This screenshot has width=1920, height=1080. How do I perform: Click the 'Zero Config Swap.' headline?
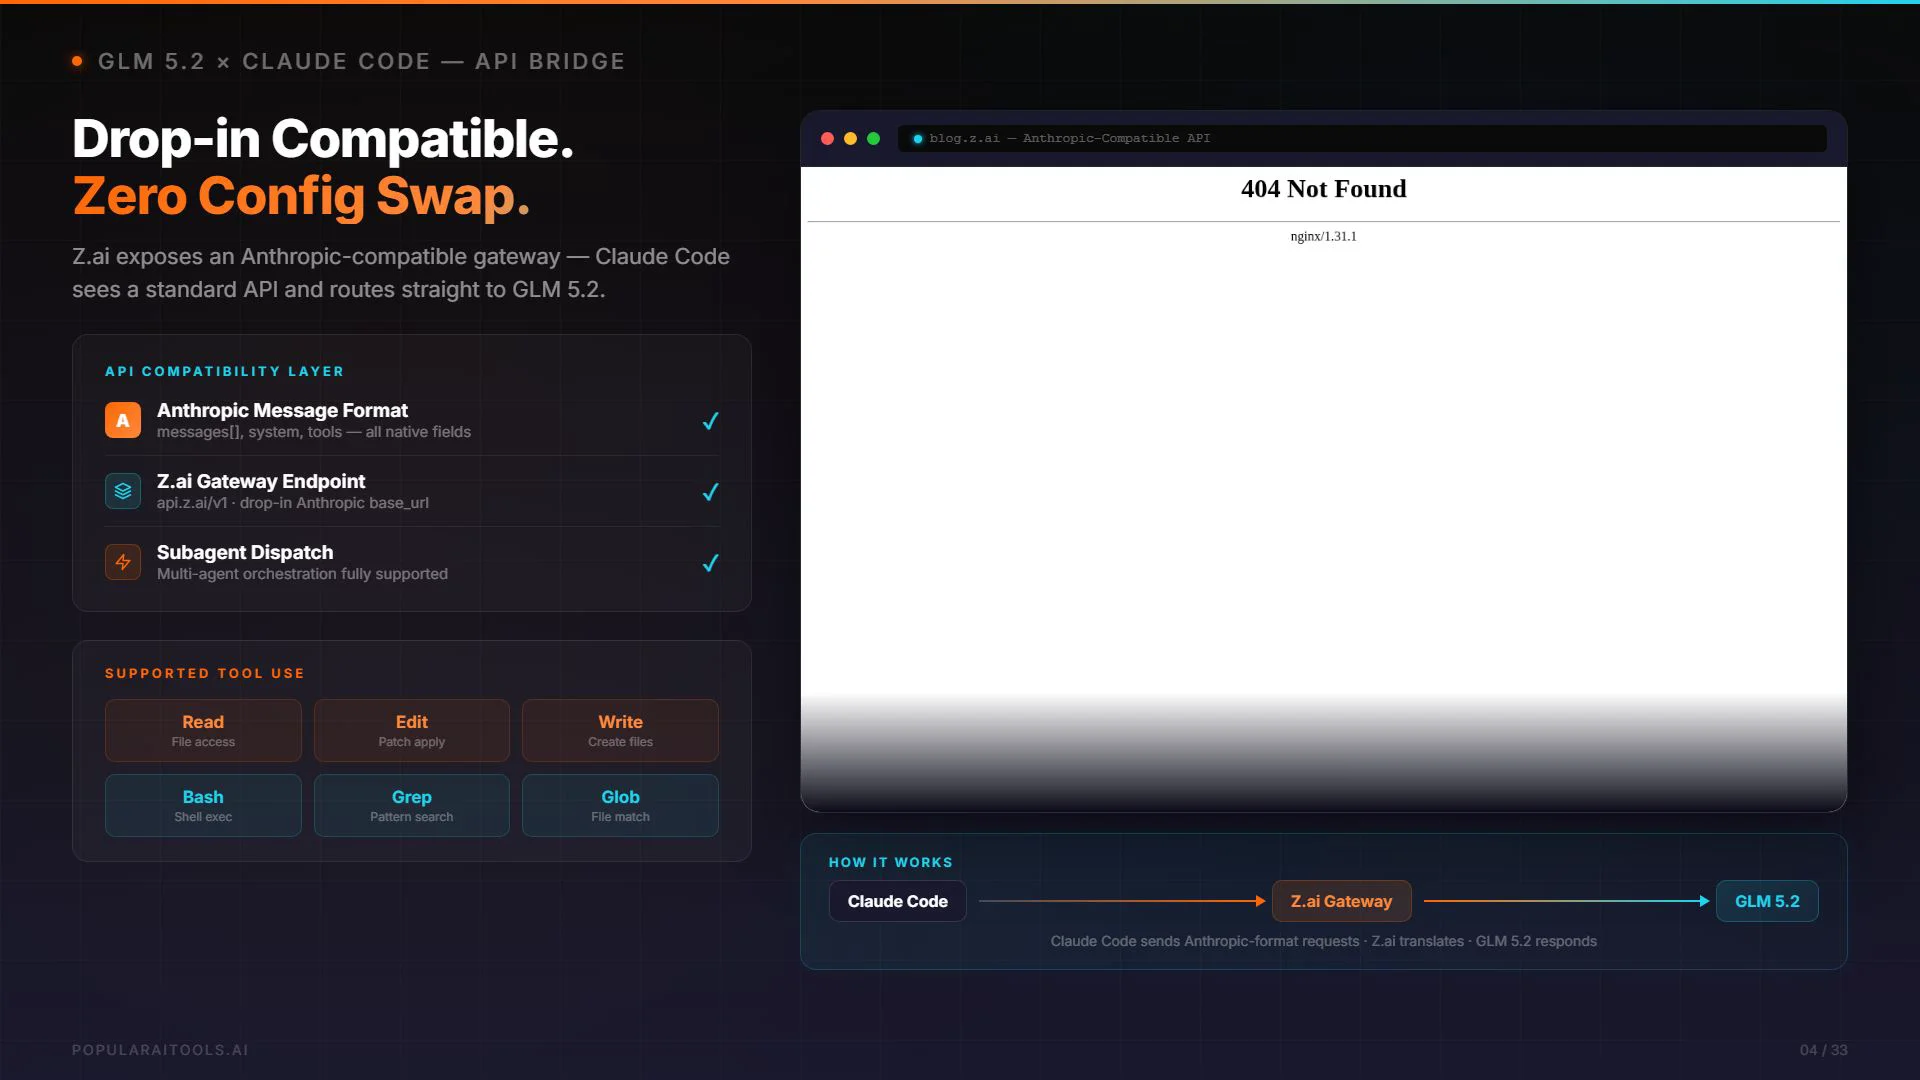click(x=301, y=195)
